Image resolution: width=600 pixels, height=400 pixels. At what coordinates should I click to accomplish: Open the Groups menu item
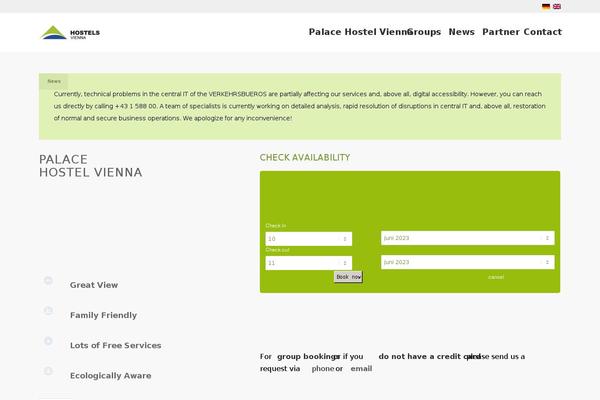coord(424,32)
